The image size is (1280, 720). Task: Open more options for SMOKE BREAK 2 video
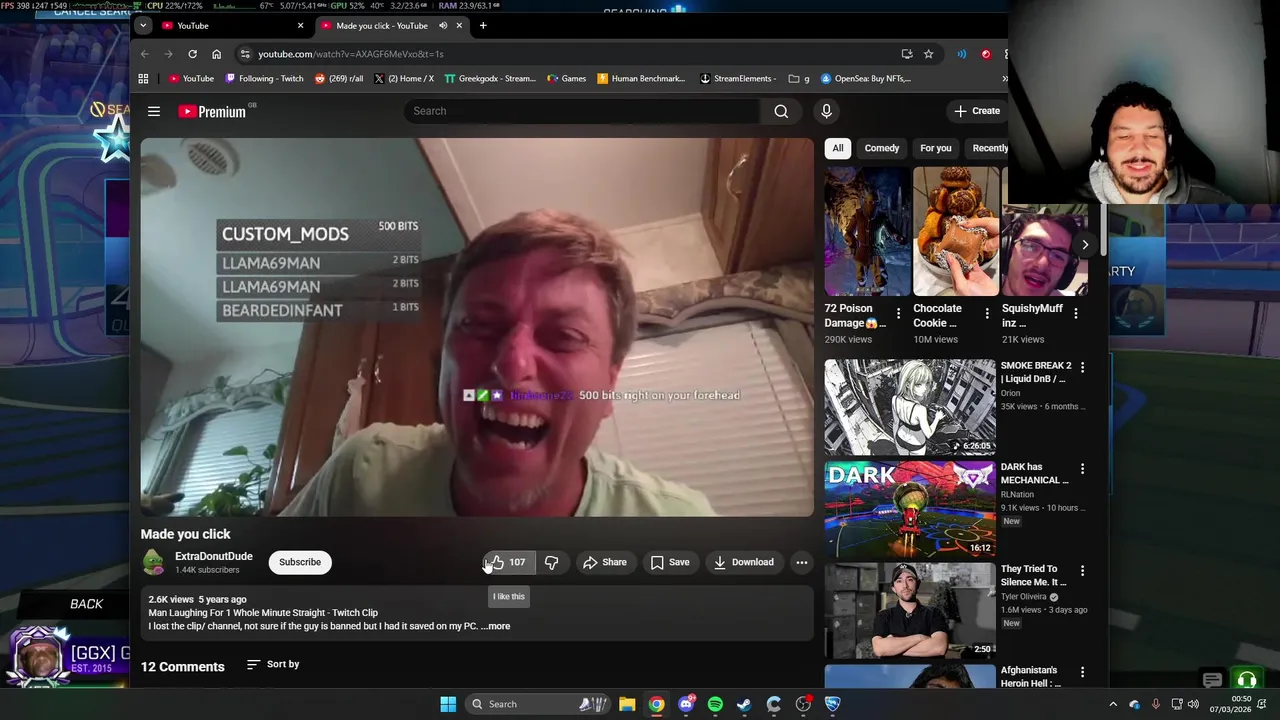point(1082,367)
